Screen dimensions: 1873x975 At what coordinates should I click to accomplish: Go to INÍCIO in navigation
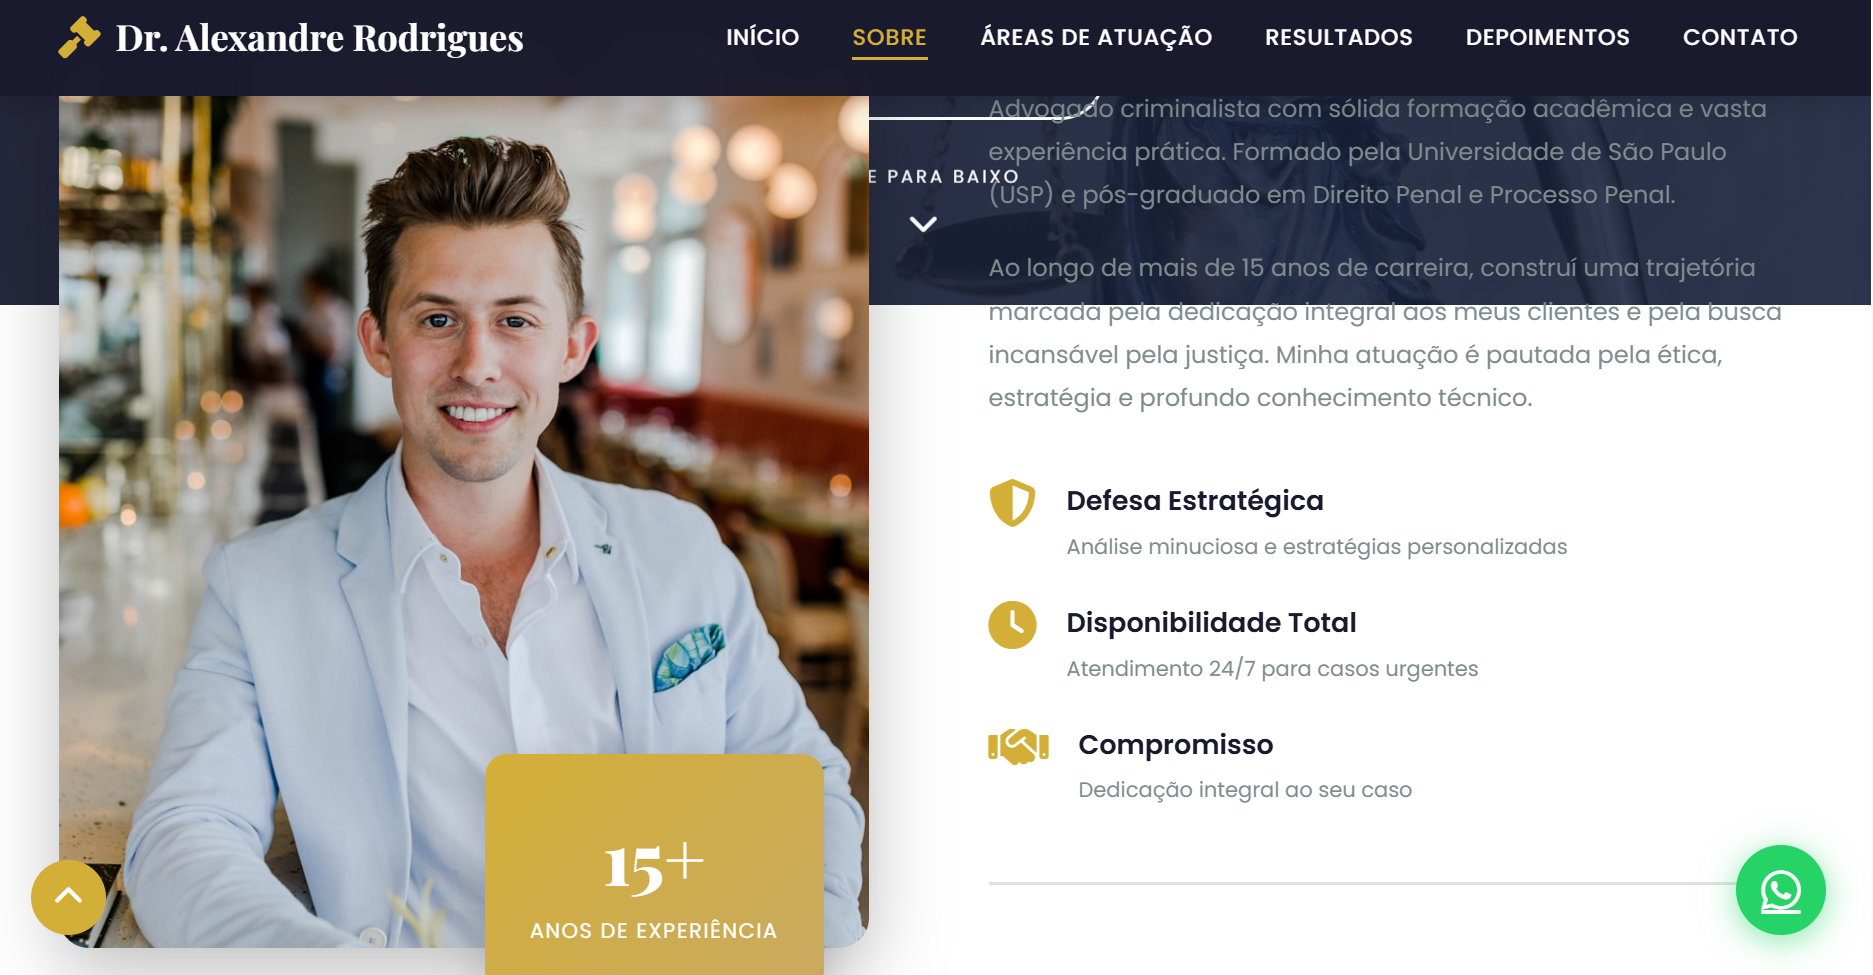tap(762, 38)
